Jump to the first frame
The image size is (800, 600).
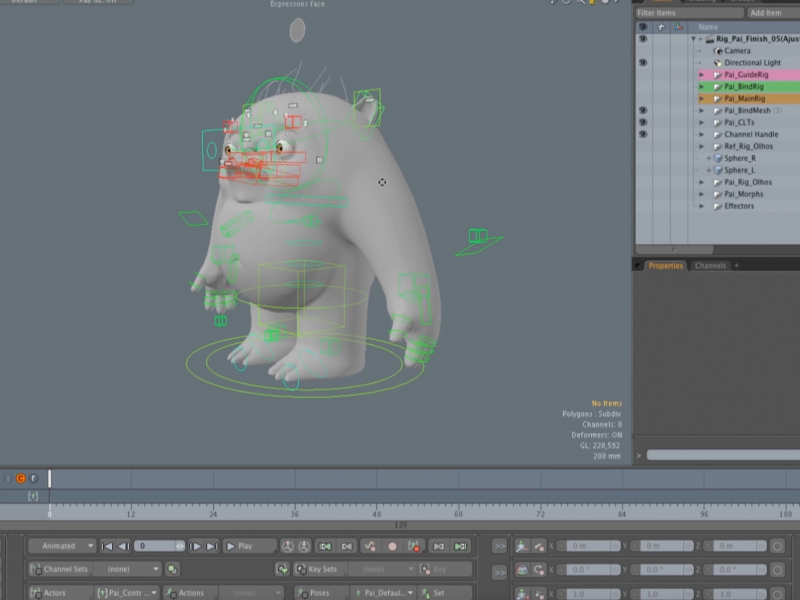107,546
